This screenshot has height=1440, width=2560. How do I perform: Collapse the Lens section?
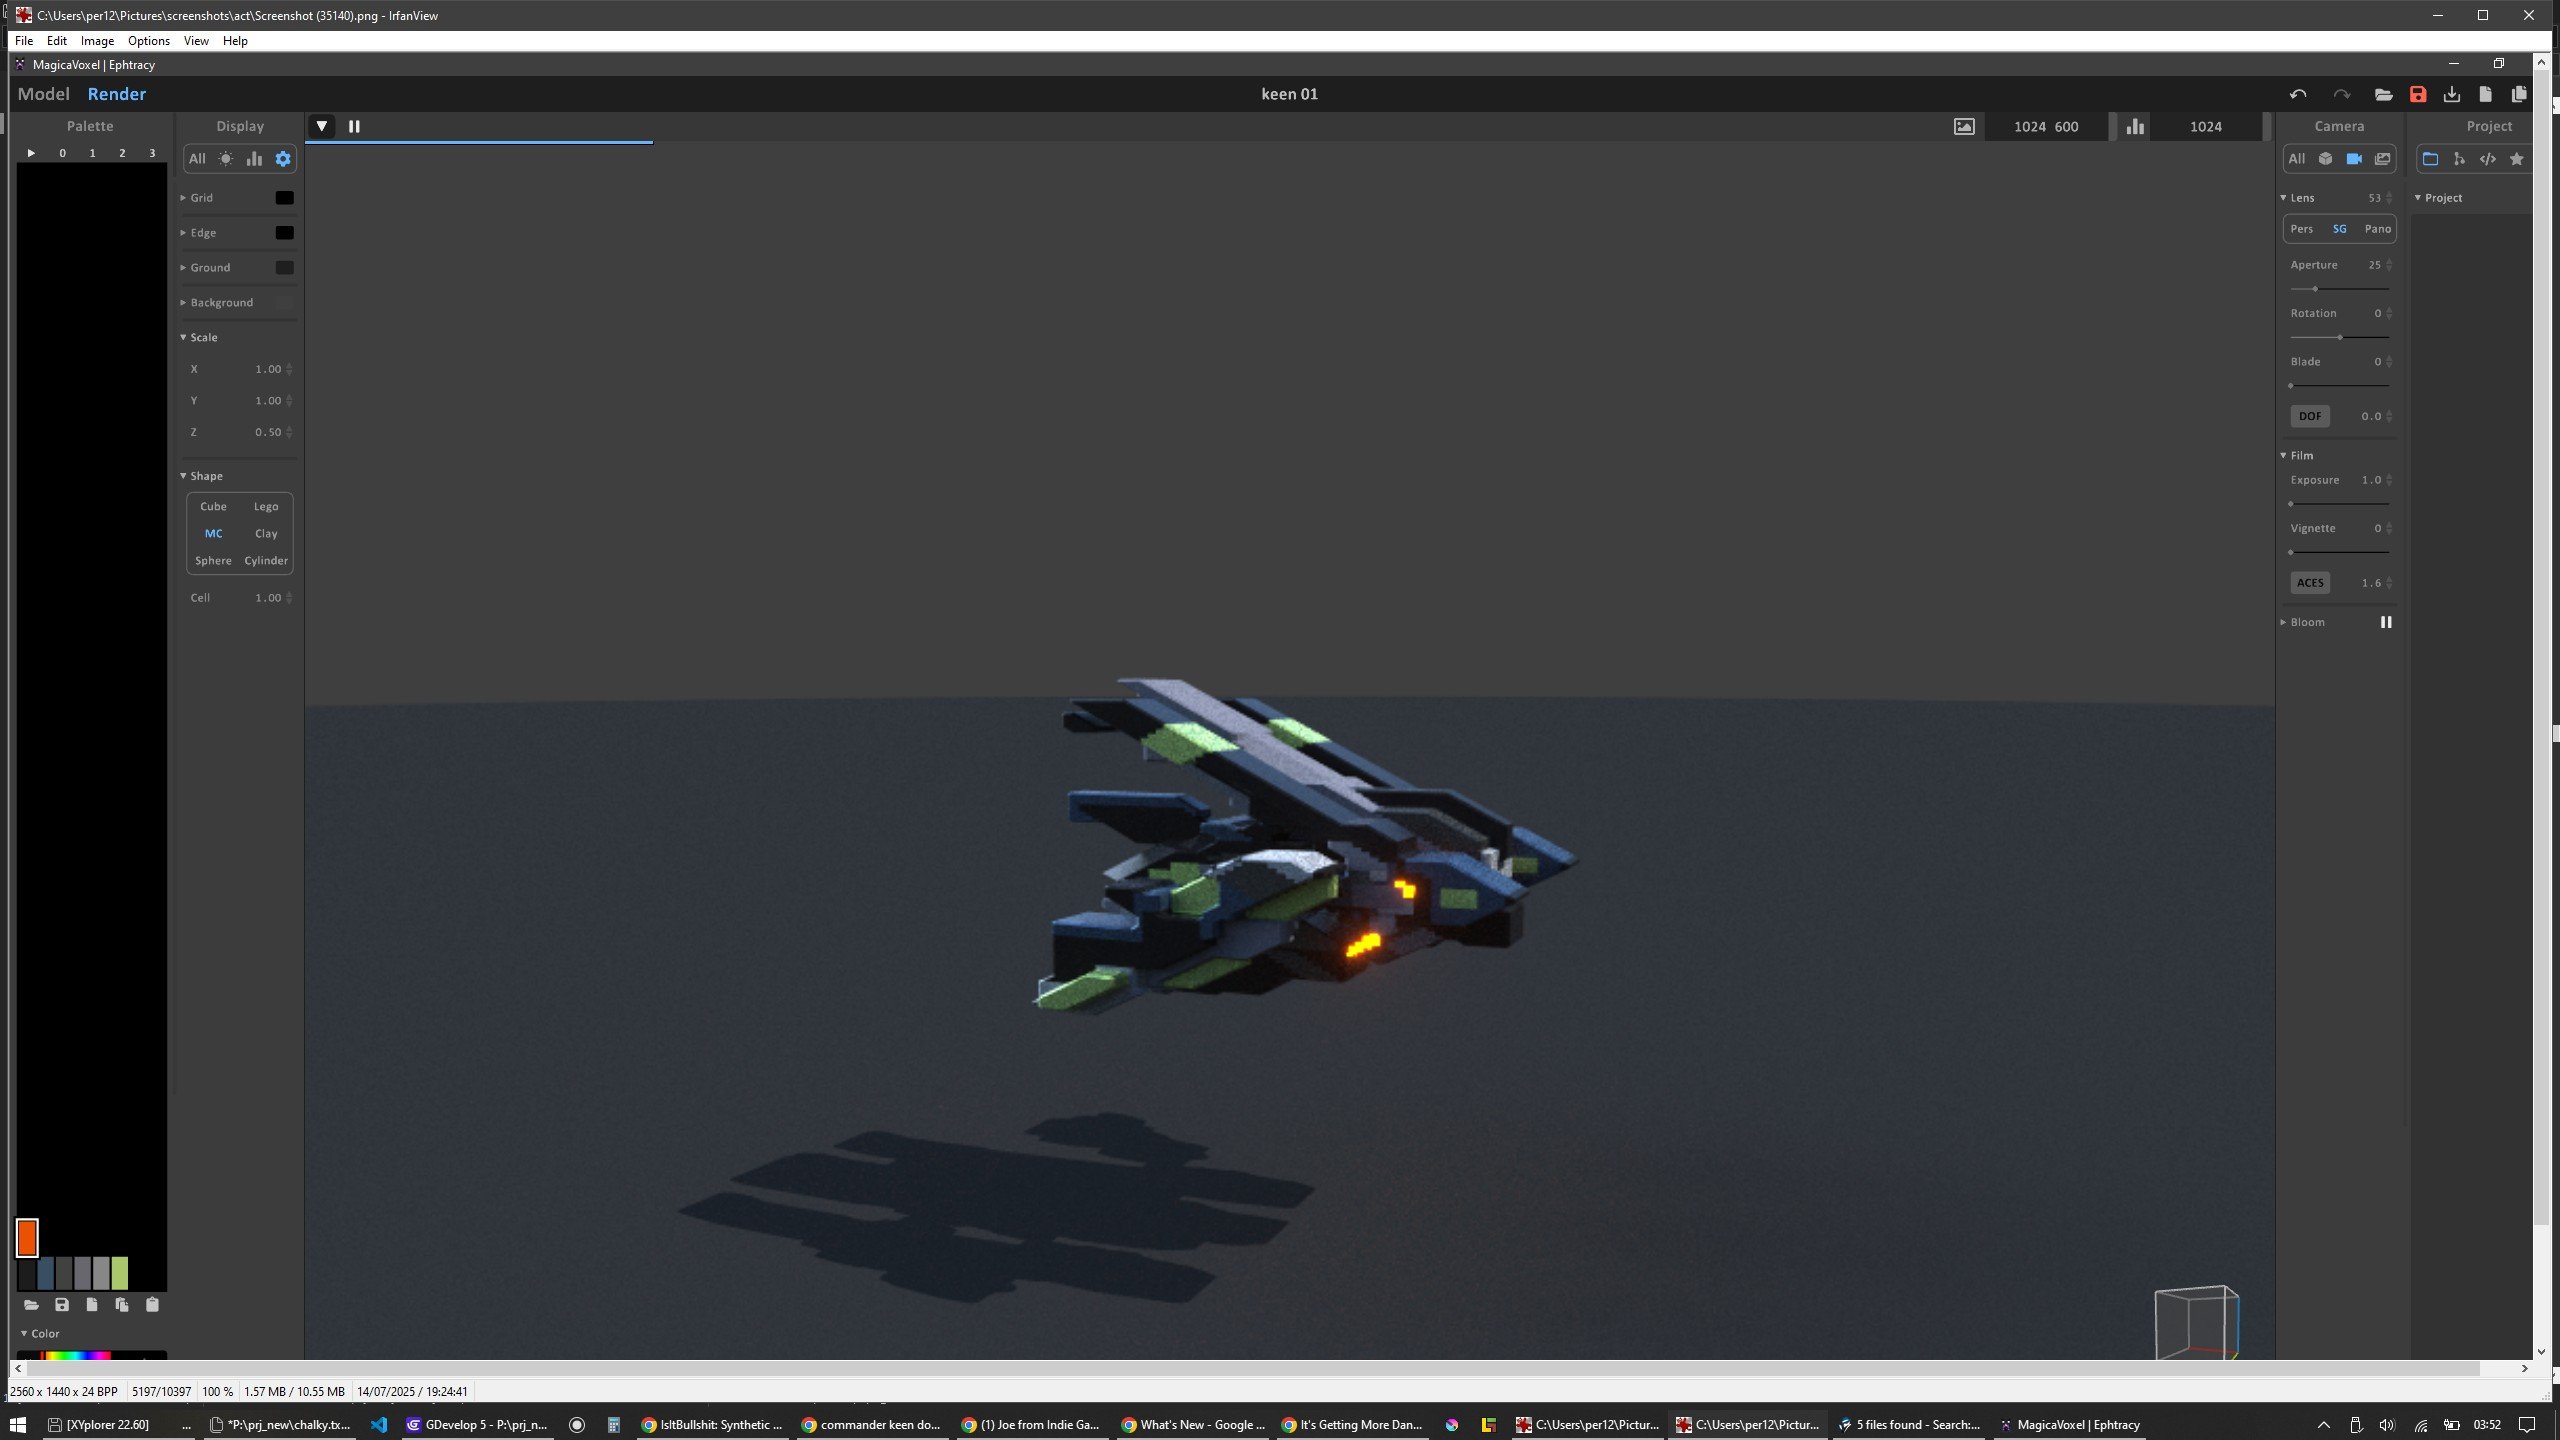tap(2297, 198)
